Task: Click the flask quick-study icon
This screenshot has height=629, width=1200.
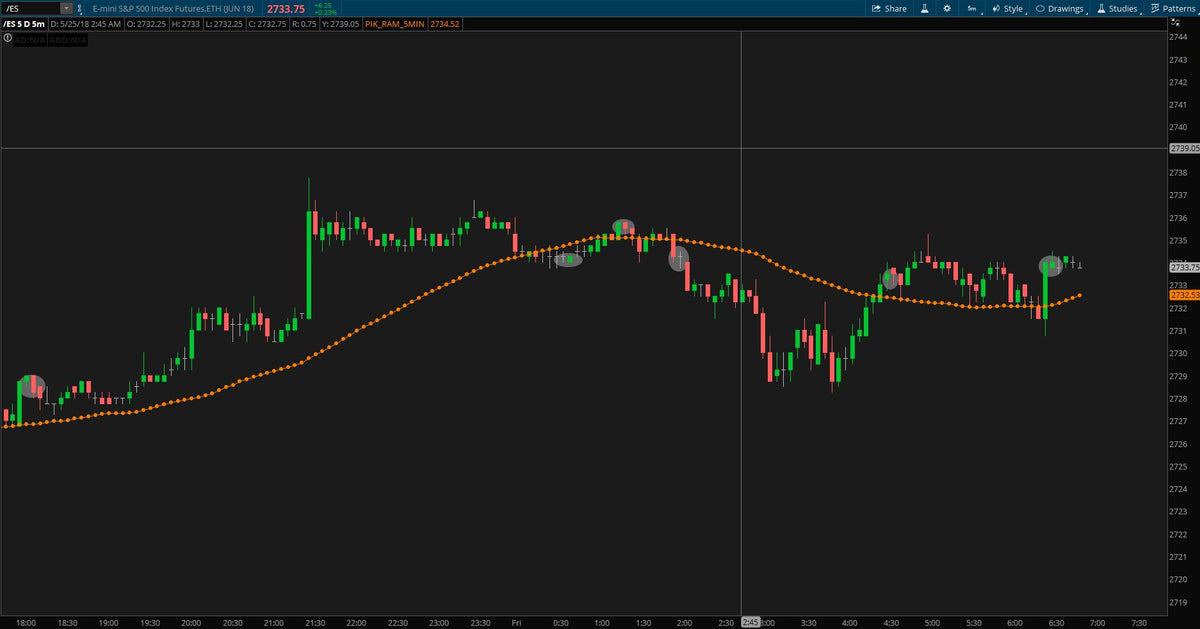Action: point(925,8)
